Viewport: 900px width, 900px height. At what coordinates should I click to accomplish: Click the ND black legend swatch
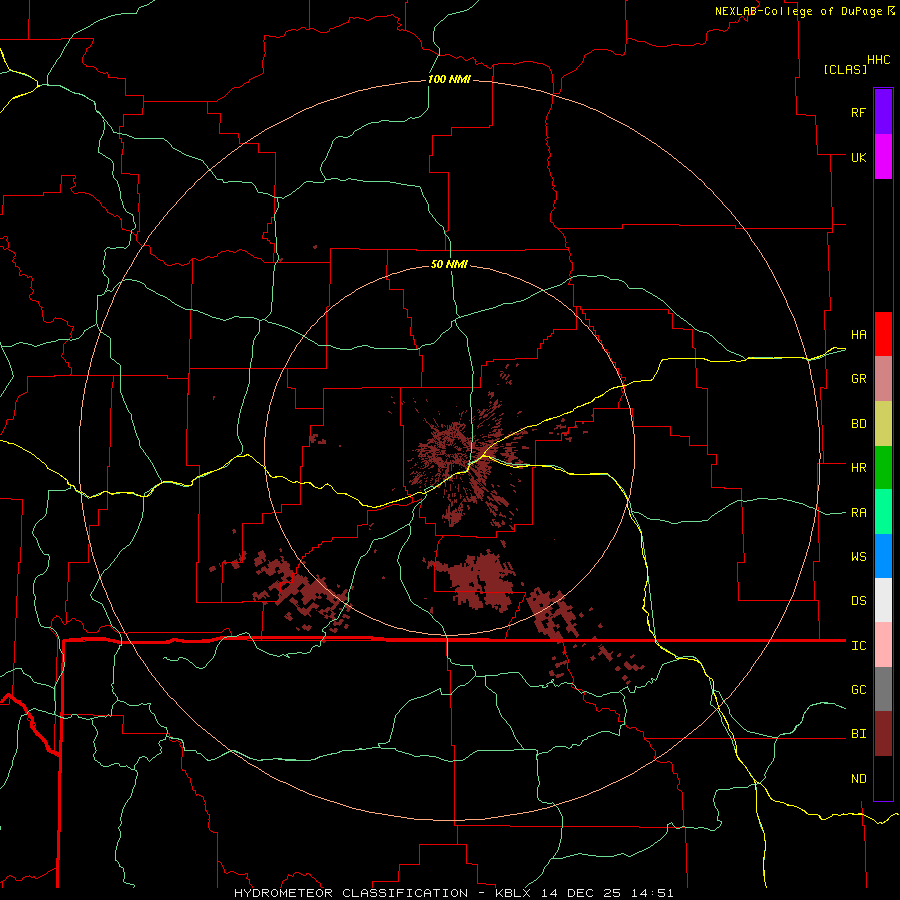pos(883,778)
